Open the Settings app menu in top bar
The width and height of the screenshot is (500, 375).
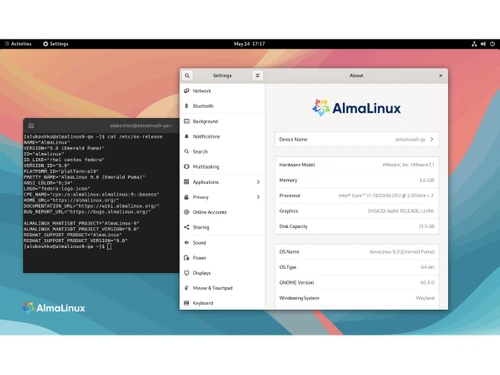[56, 44]
